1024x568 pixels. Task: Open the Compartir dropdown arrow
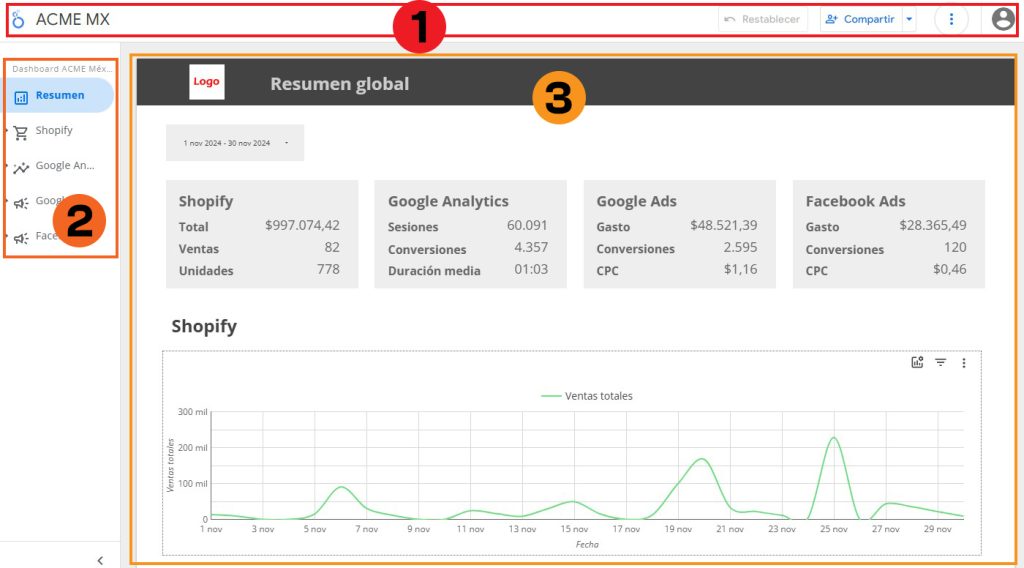coord(909,20)
